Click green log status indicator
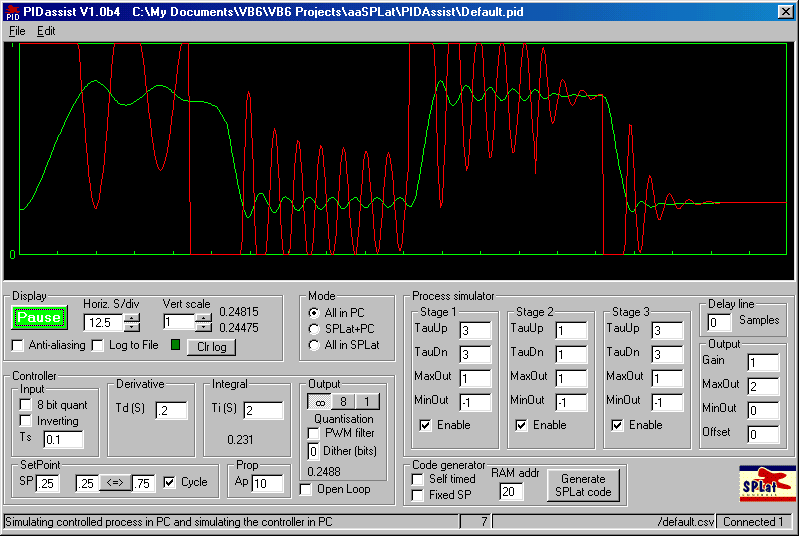 click(x=175, y=346)
